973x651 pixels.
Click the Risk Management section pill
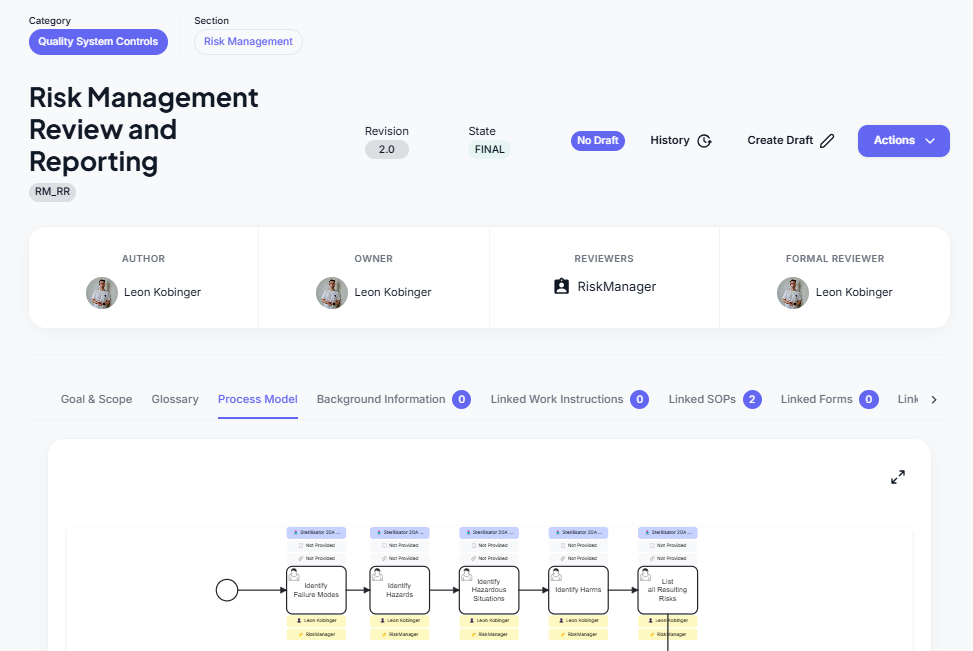pyautogui.click(x=248, y=42)
